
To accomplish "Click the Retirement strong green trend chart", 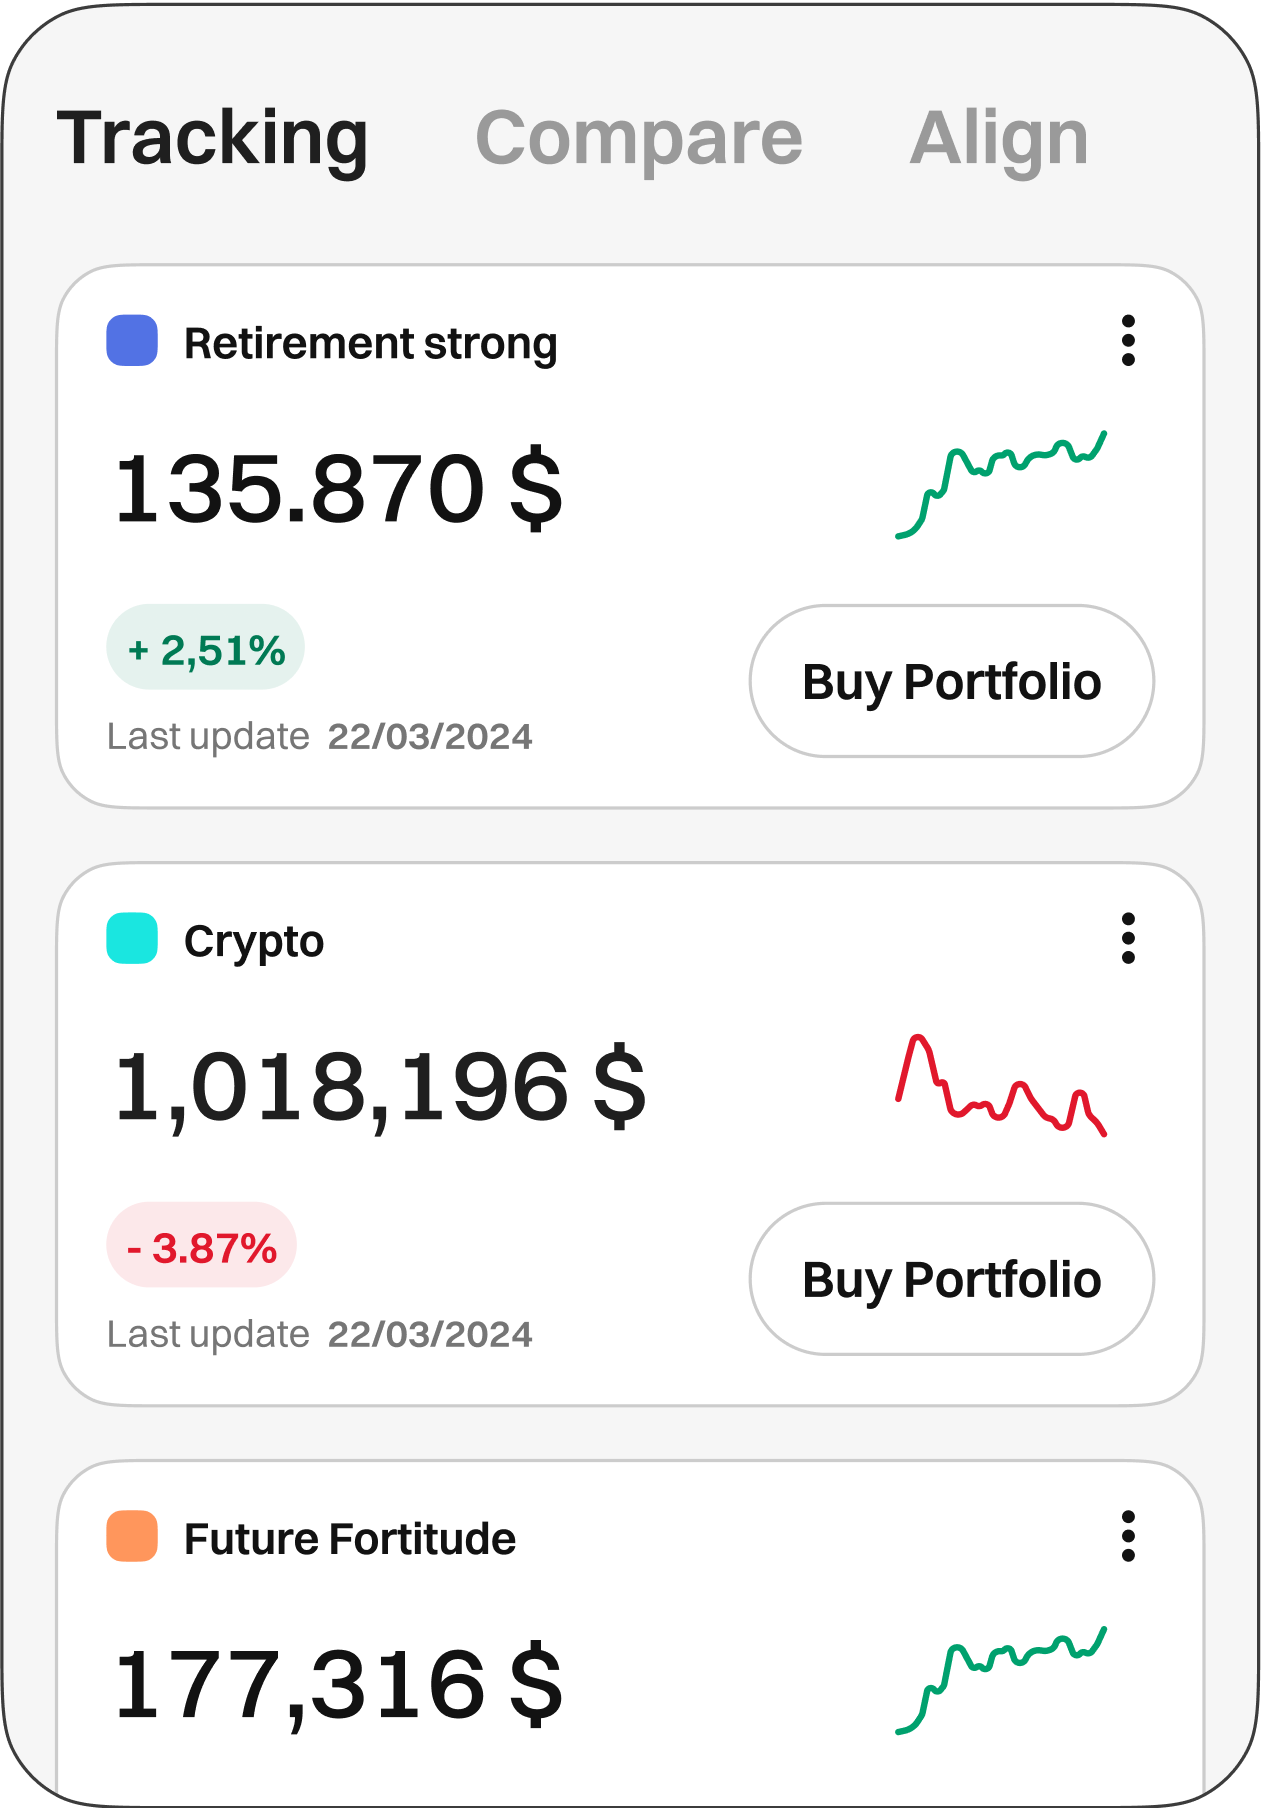I will coord(1001,484).
